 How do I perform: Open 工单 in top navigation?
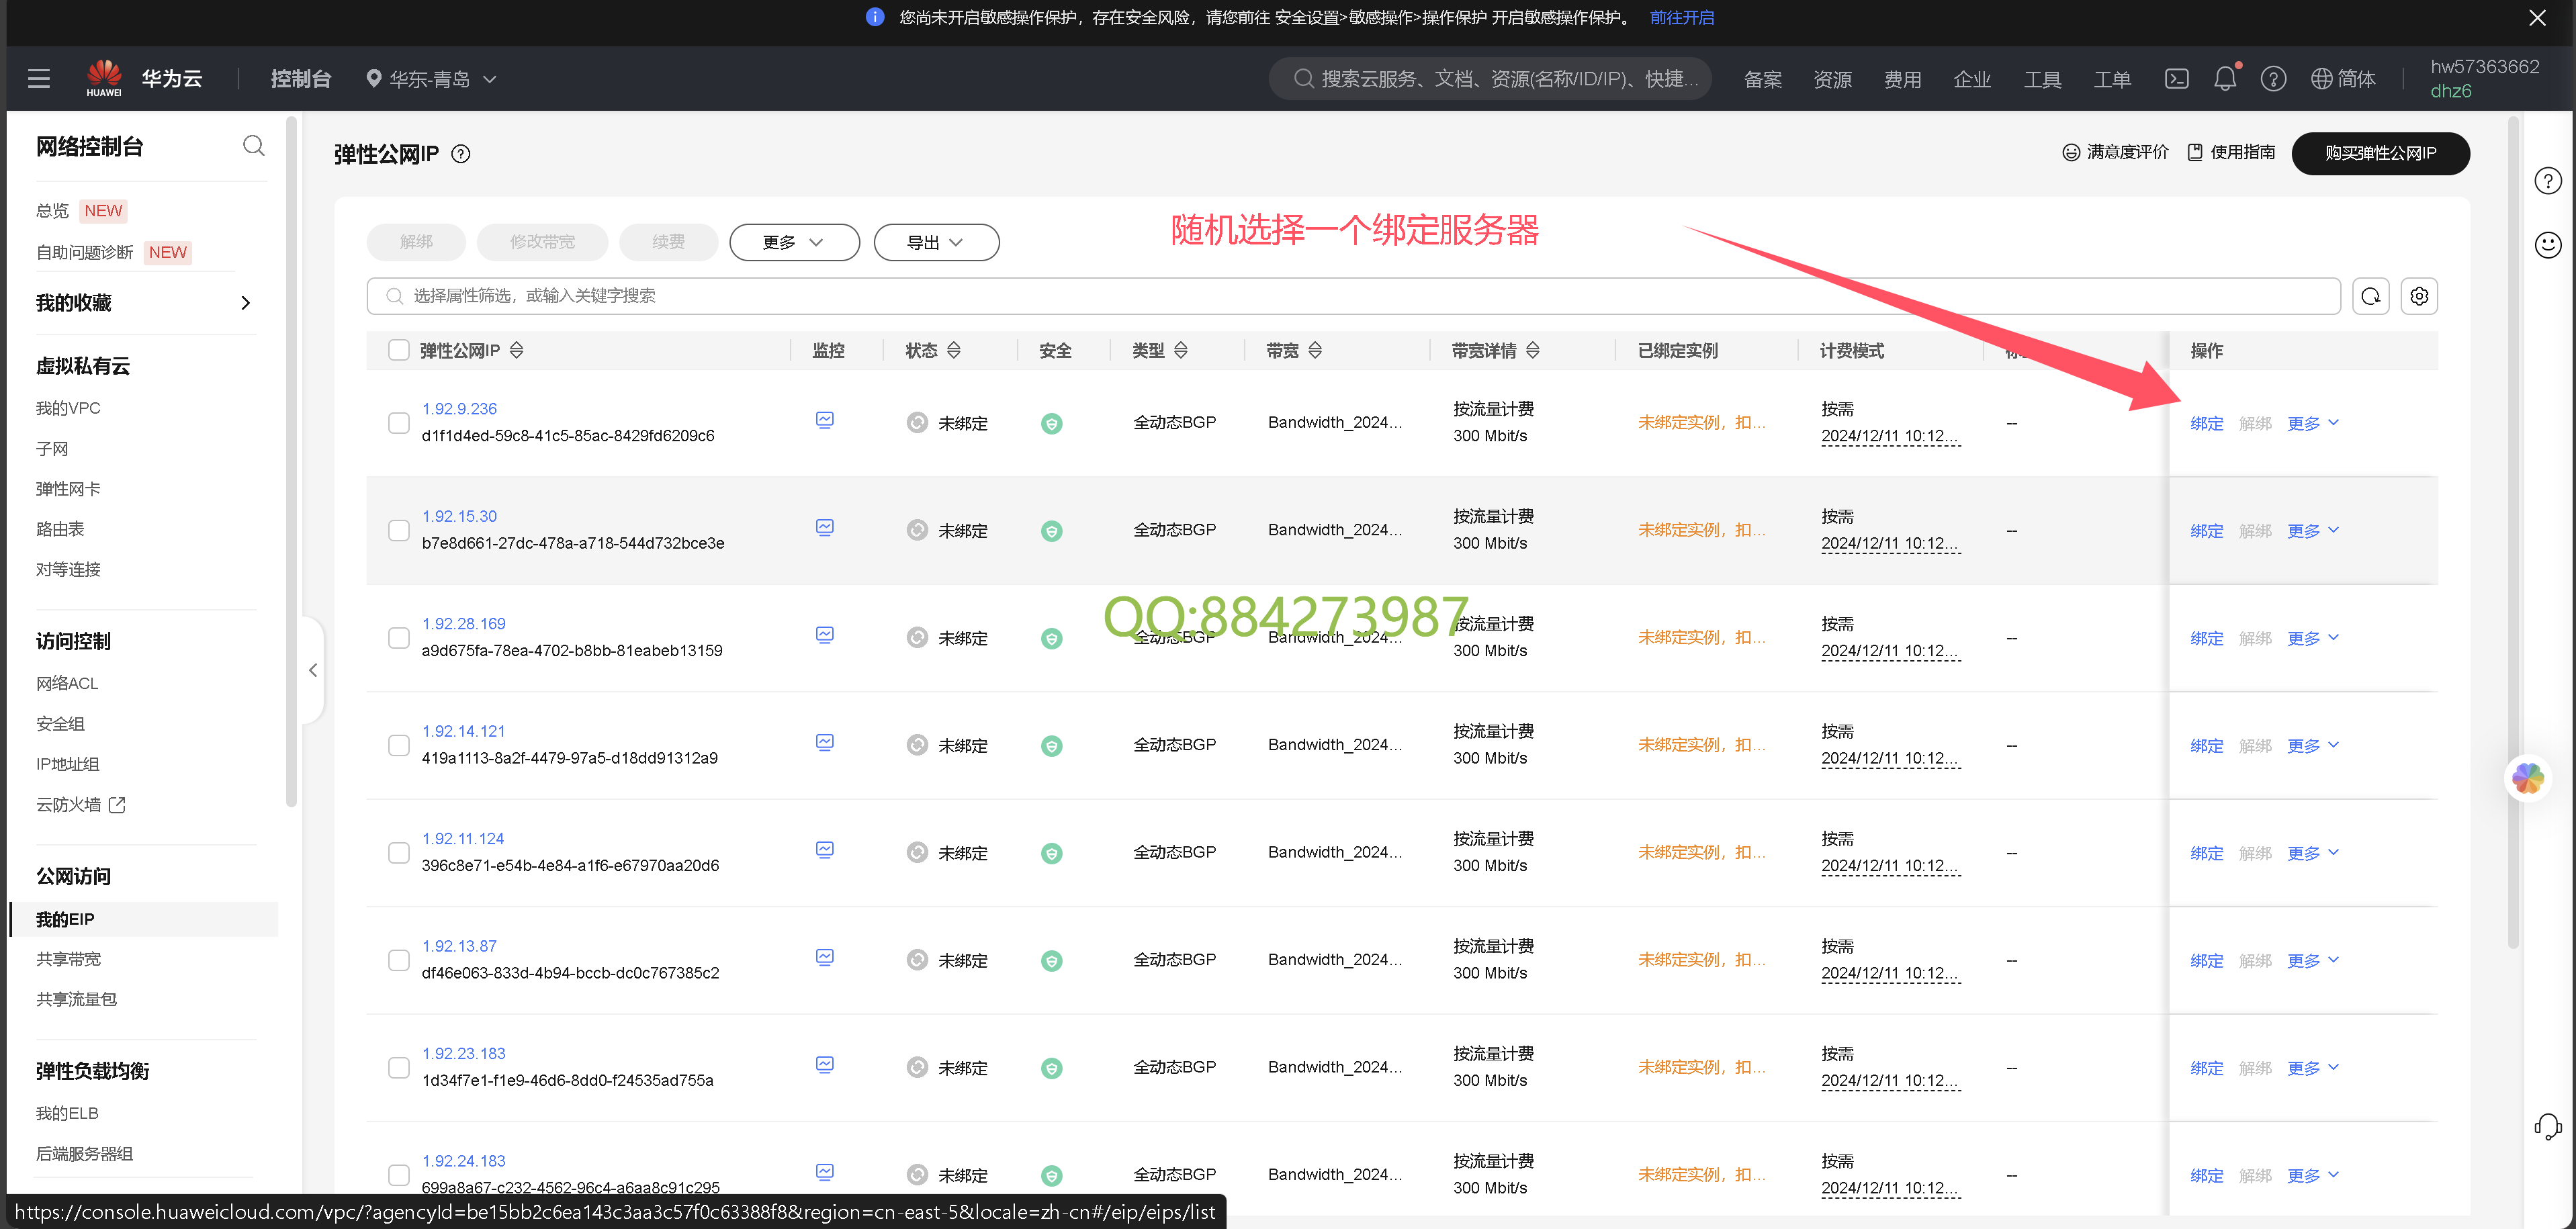(2112, 79)
